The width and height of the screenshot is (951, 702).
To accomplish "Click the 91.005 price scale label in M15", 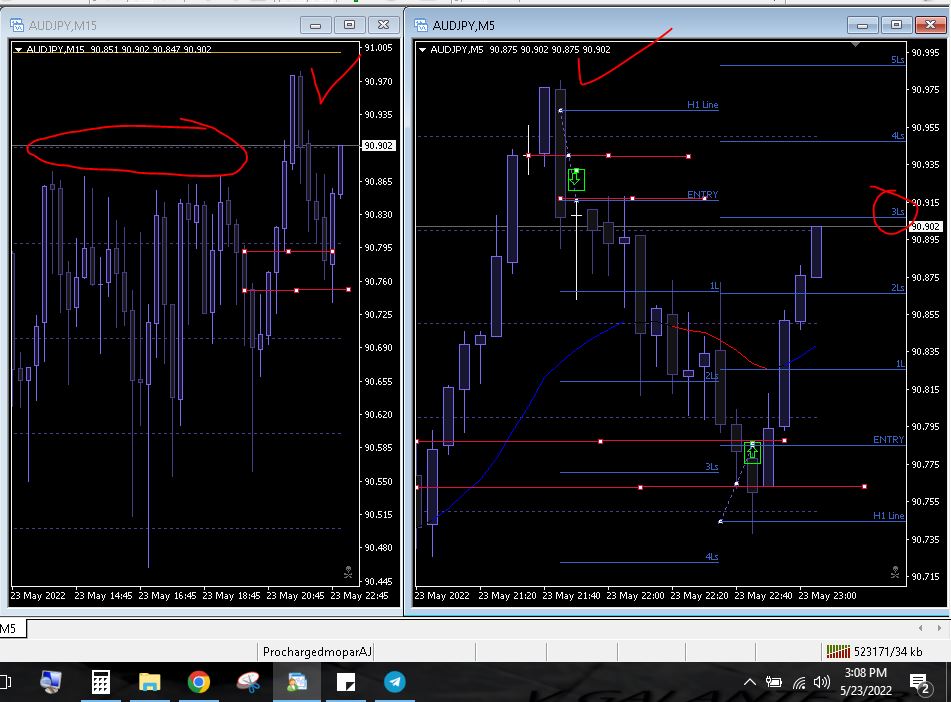I will coord(378,47).
